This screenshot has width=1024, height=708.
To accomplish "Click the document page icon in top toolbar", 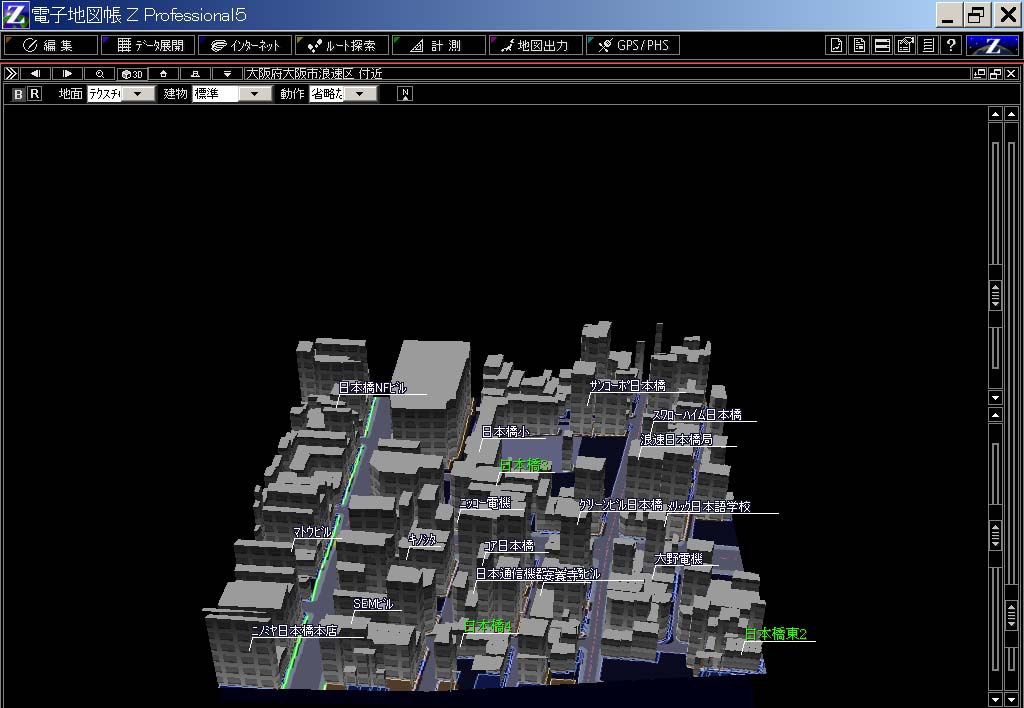I will click(859, 45).
